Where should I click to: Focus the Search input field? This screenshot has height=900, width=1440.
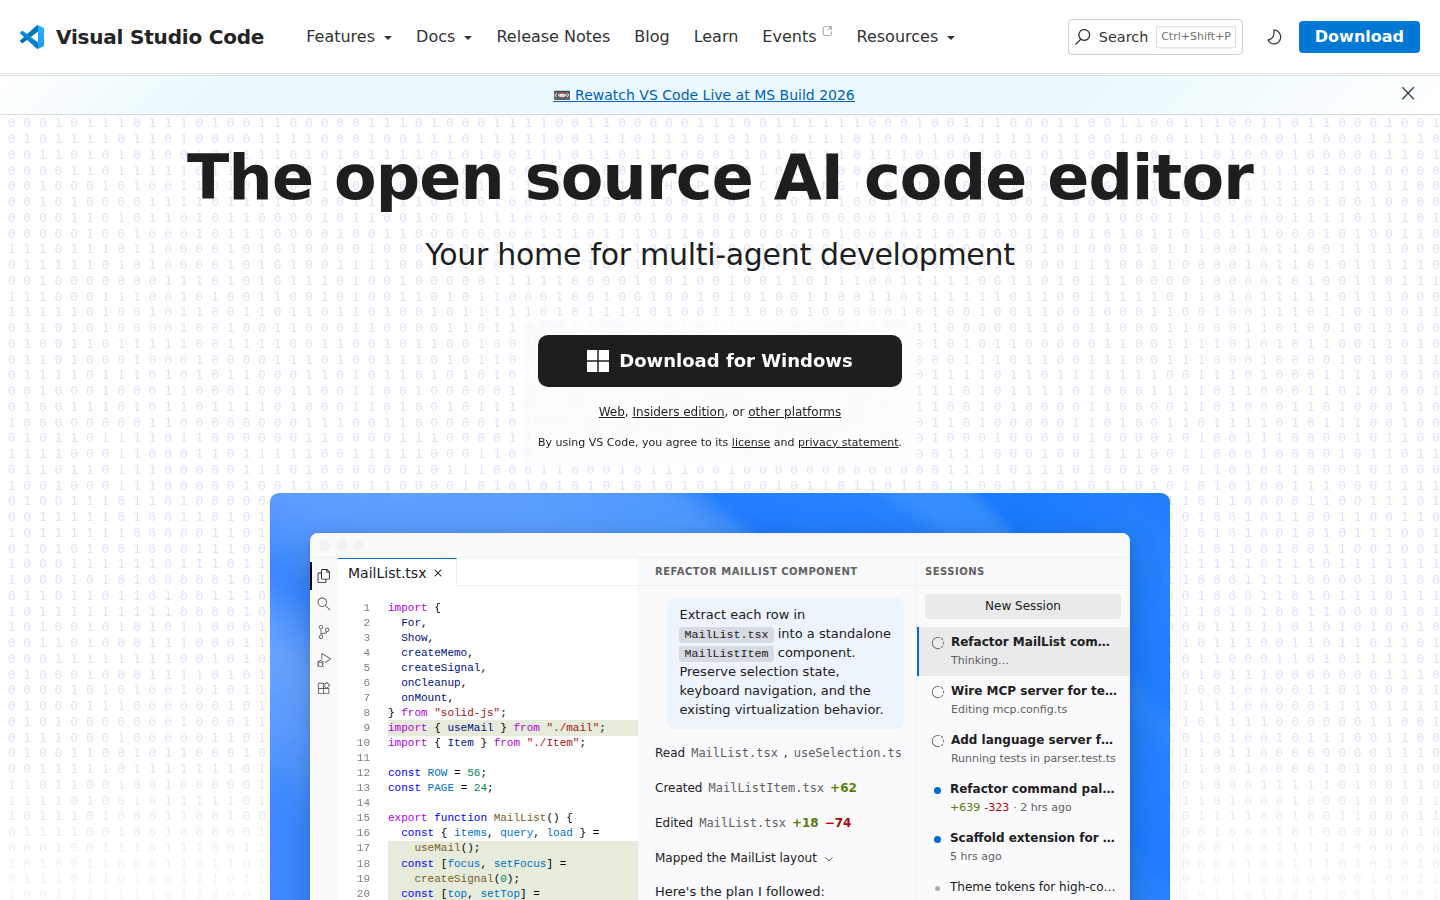click(x=1155, y=37)
